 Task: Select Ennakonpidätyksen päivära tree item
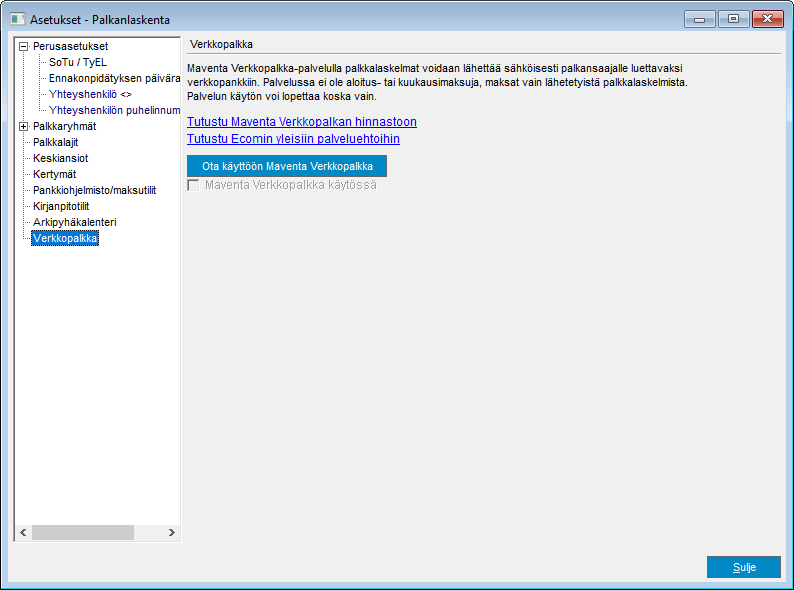[x=114, y=78]
